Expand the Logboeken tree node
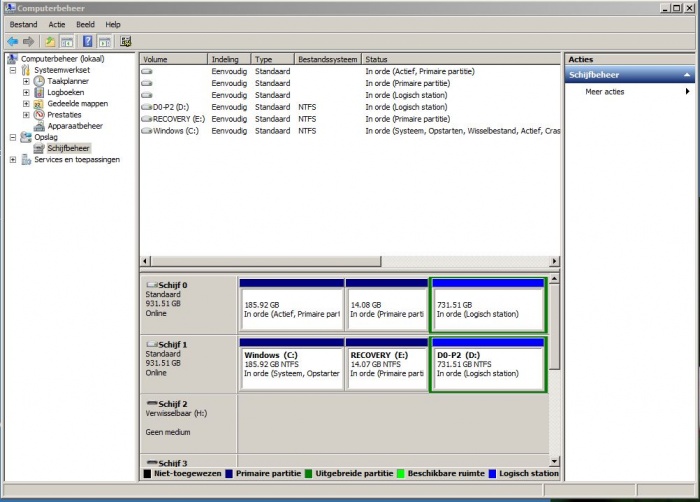The width and height of the screenshot is (700, 502). [26, 92]
